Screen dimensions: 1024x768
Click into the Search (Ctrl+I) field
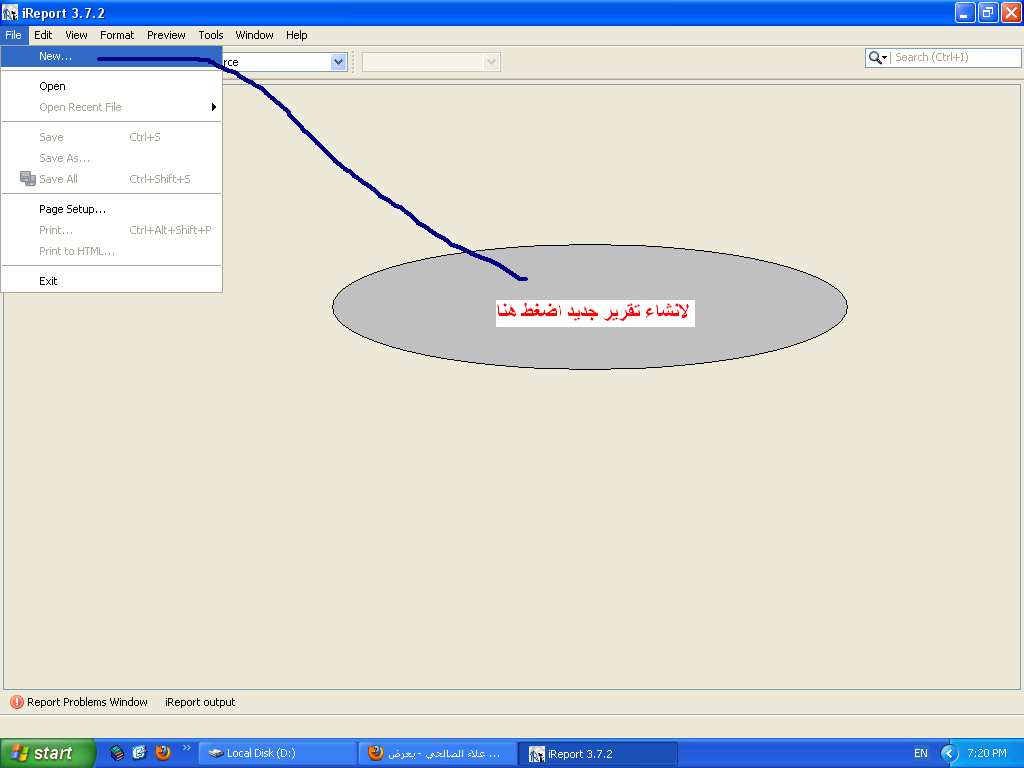[956, 57]
